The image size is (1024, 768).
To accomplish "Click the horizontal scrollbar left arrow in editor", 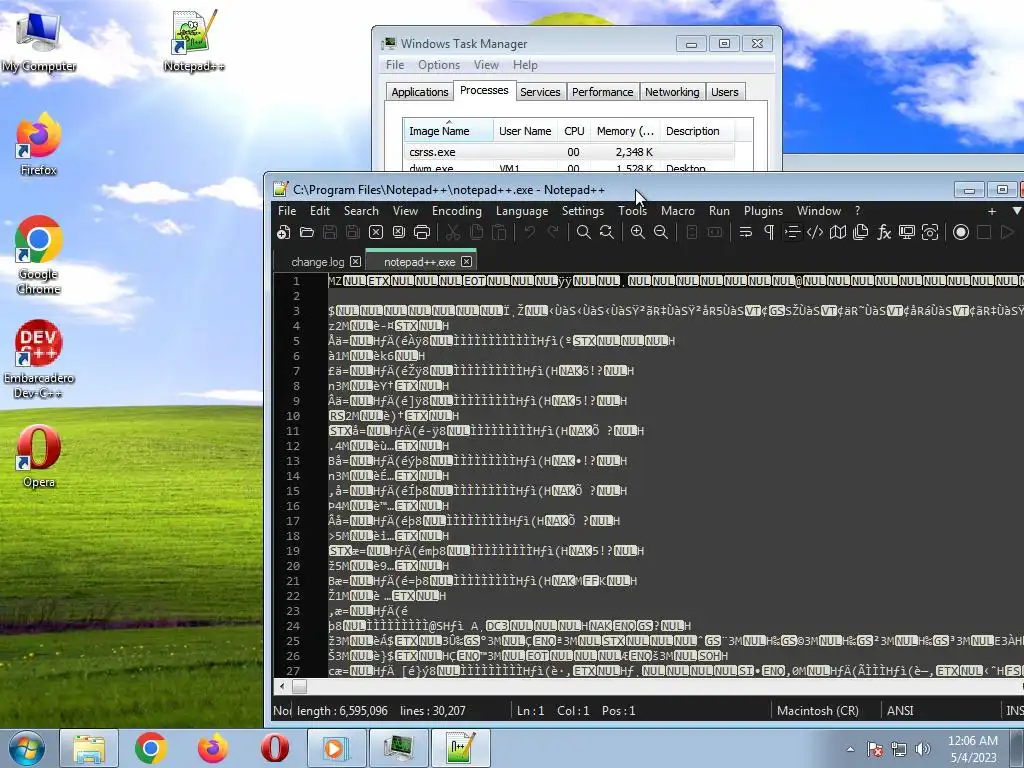I will click(x=282, y=686).
